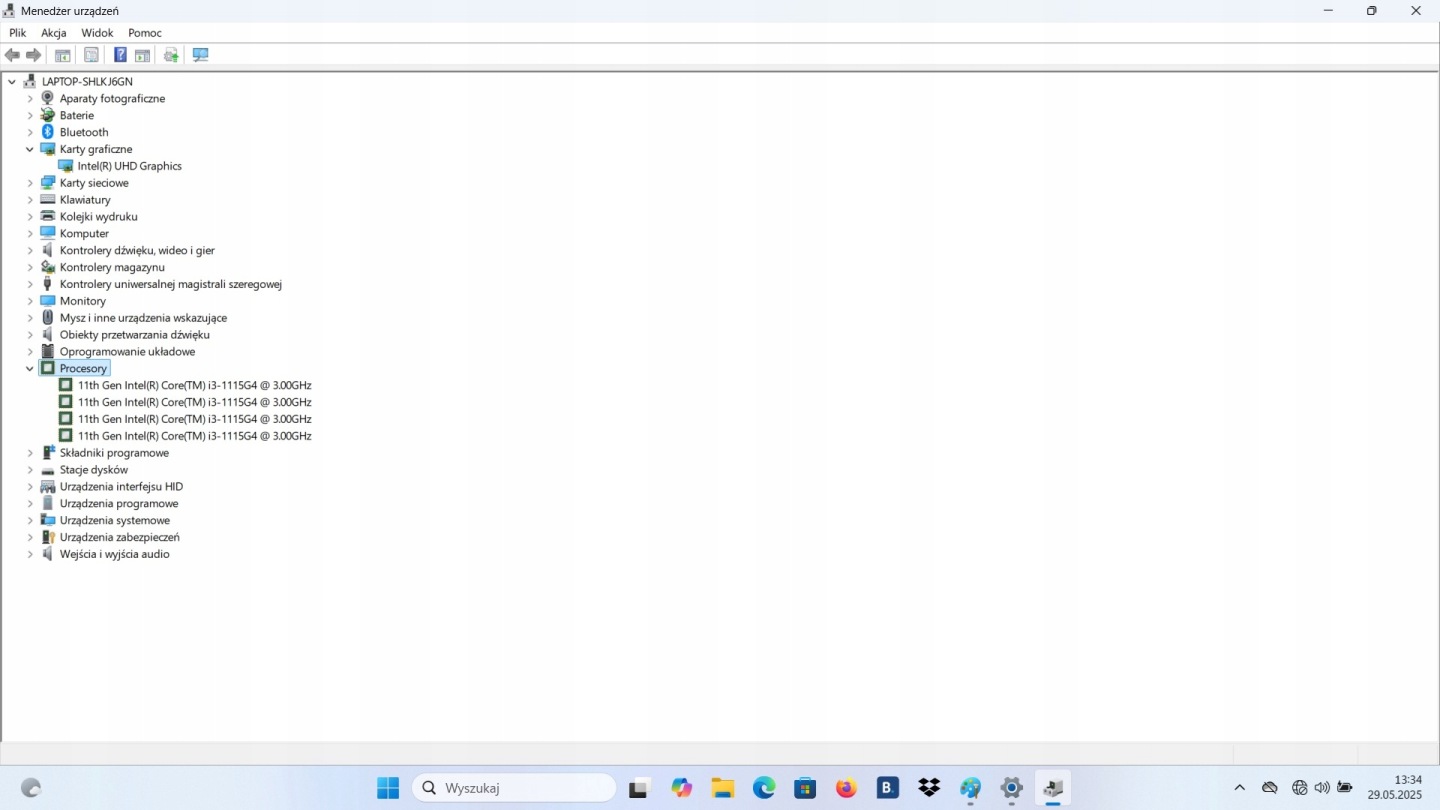1440x810 pixels.
Task: Open the Akcja menu
Action: pos(54,33)
